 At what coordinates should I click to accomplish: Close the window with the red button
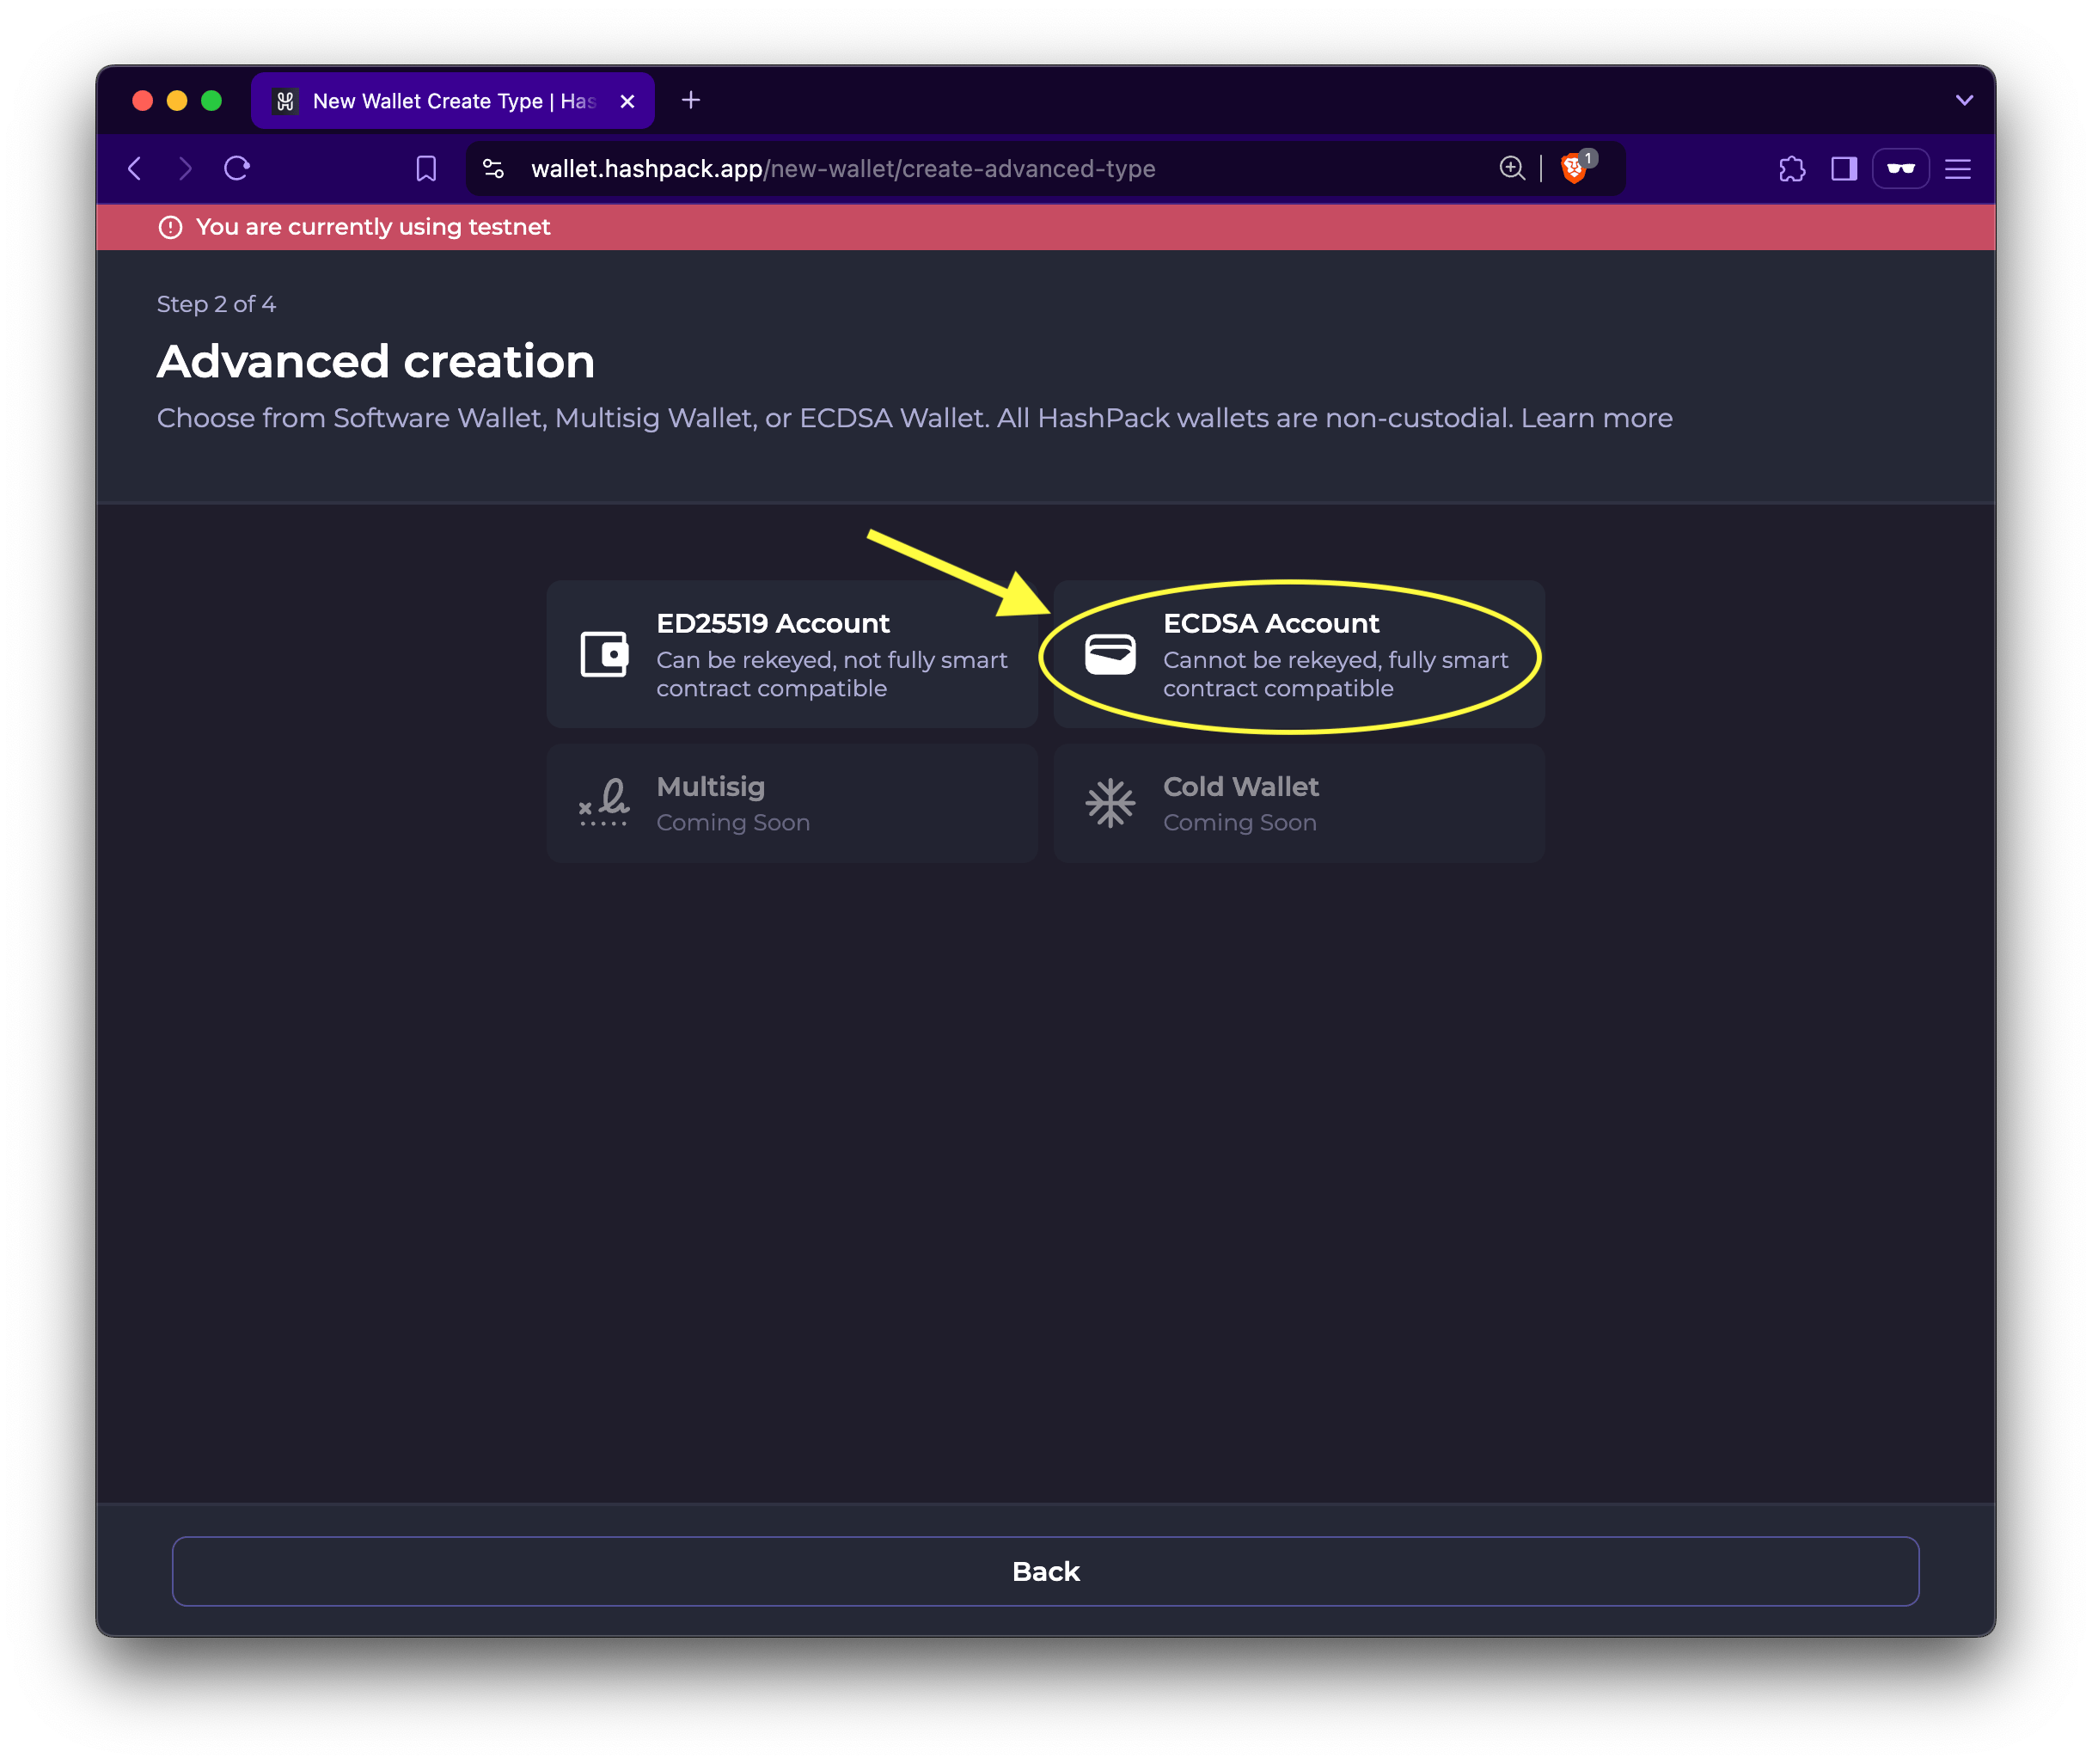(x=143, y=101)
